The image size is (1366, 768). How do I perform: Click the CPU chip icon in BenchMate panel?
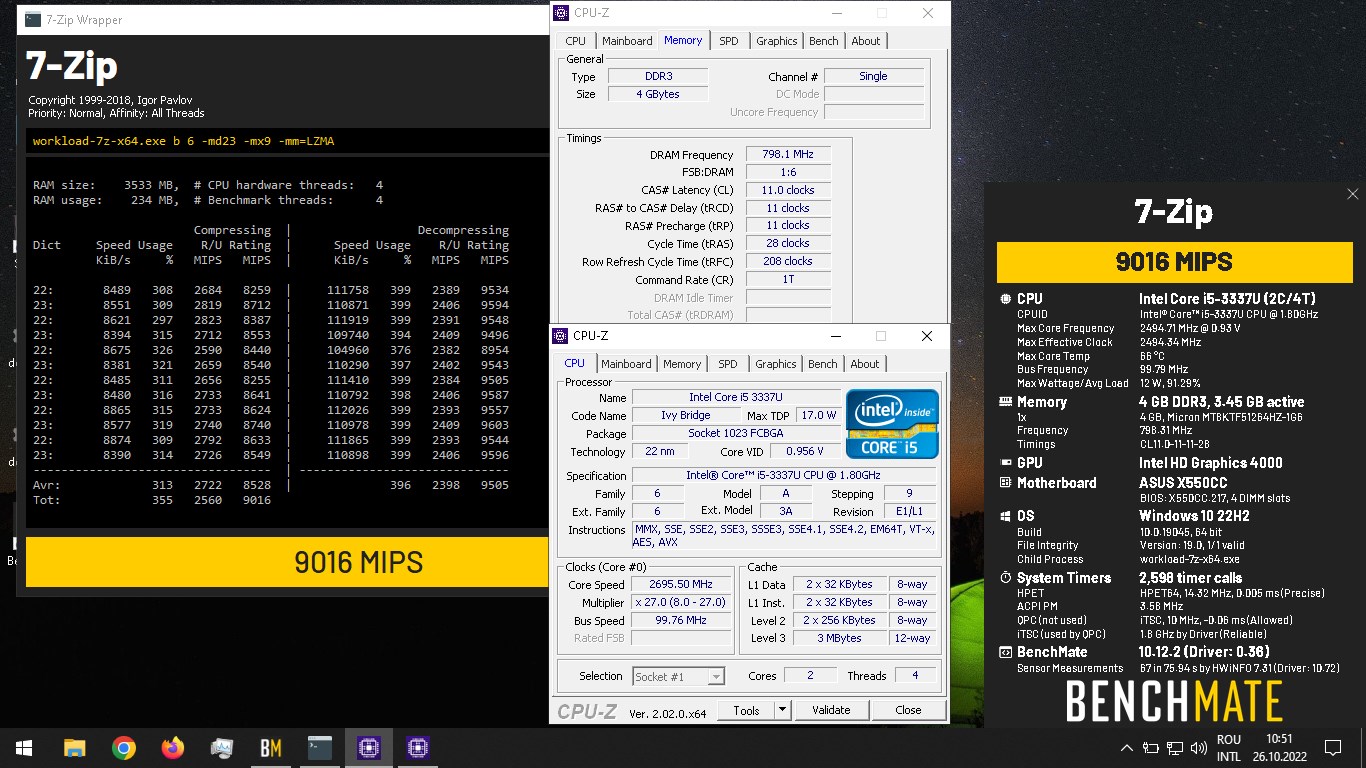pos(1005,299)
